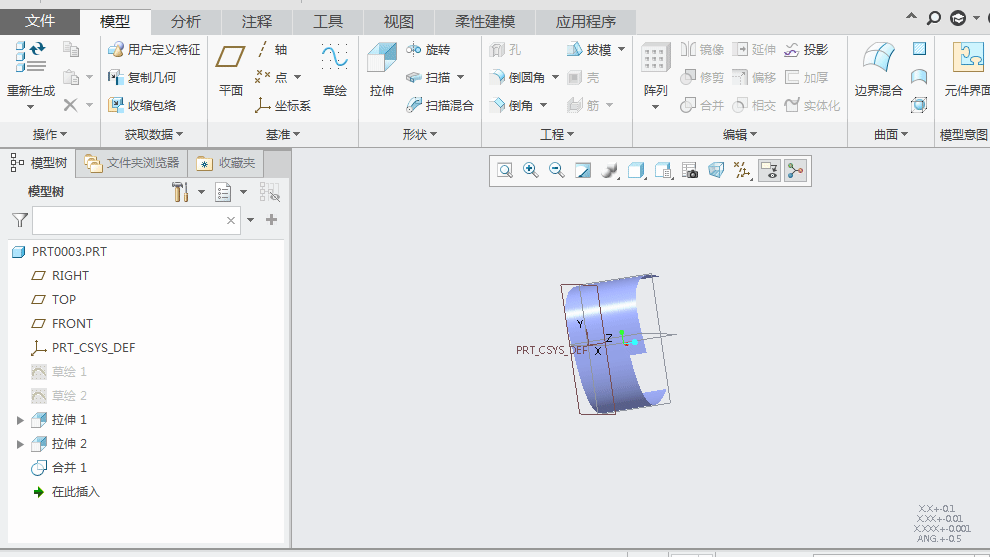Screen dimensions: 990x557
Task: Click the model tree filter funnel icon
Action: tap(20, 220)
